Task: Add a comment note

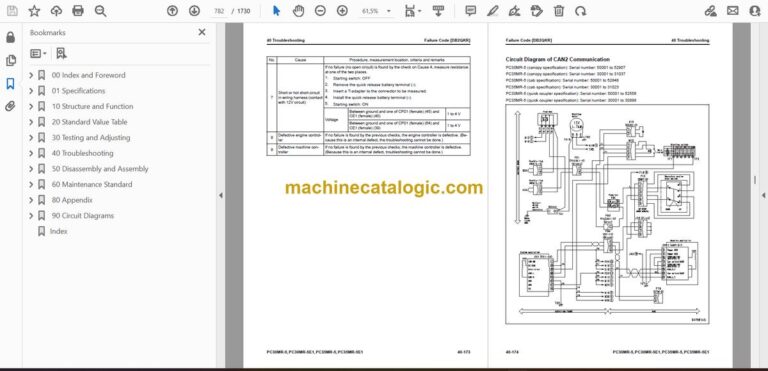Action: pyautogui.click(x=470, y=11)
